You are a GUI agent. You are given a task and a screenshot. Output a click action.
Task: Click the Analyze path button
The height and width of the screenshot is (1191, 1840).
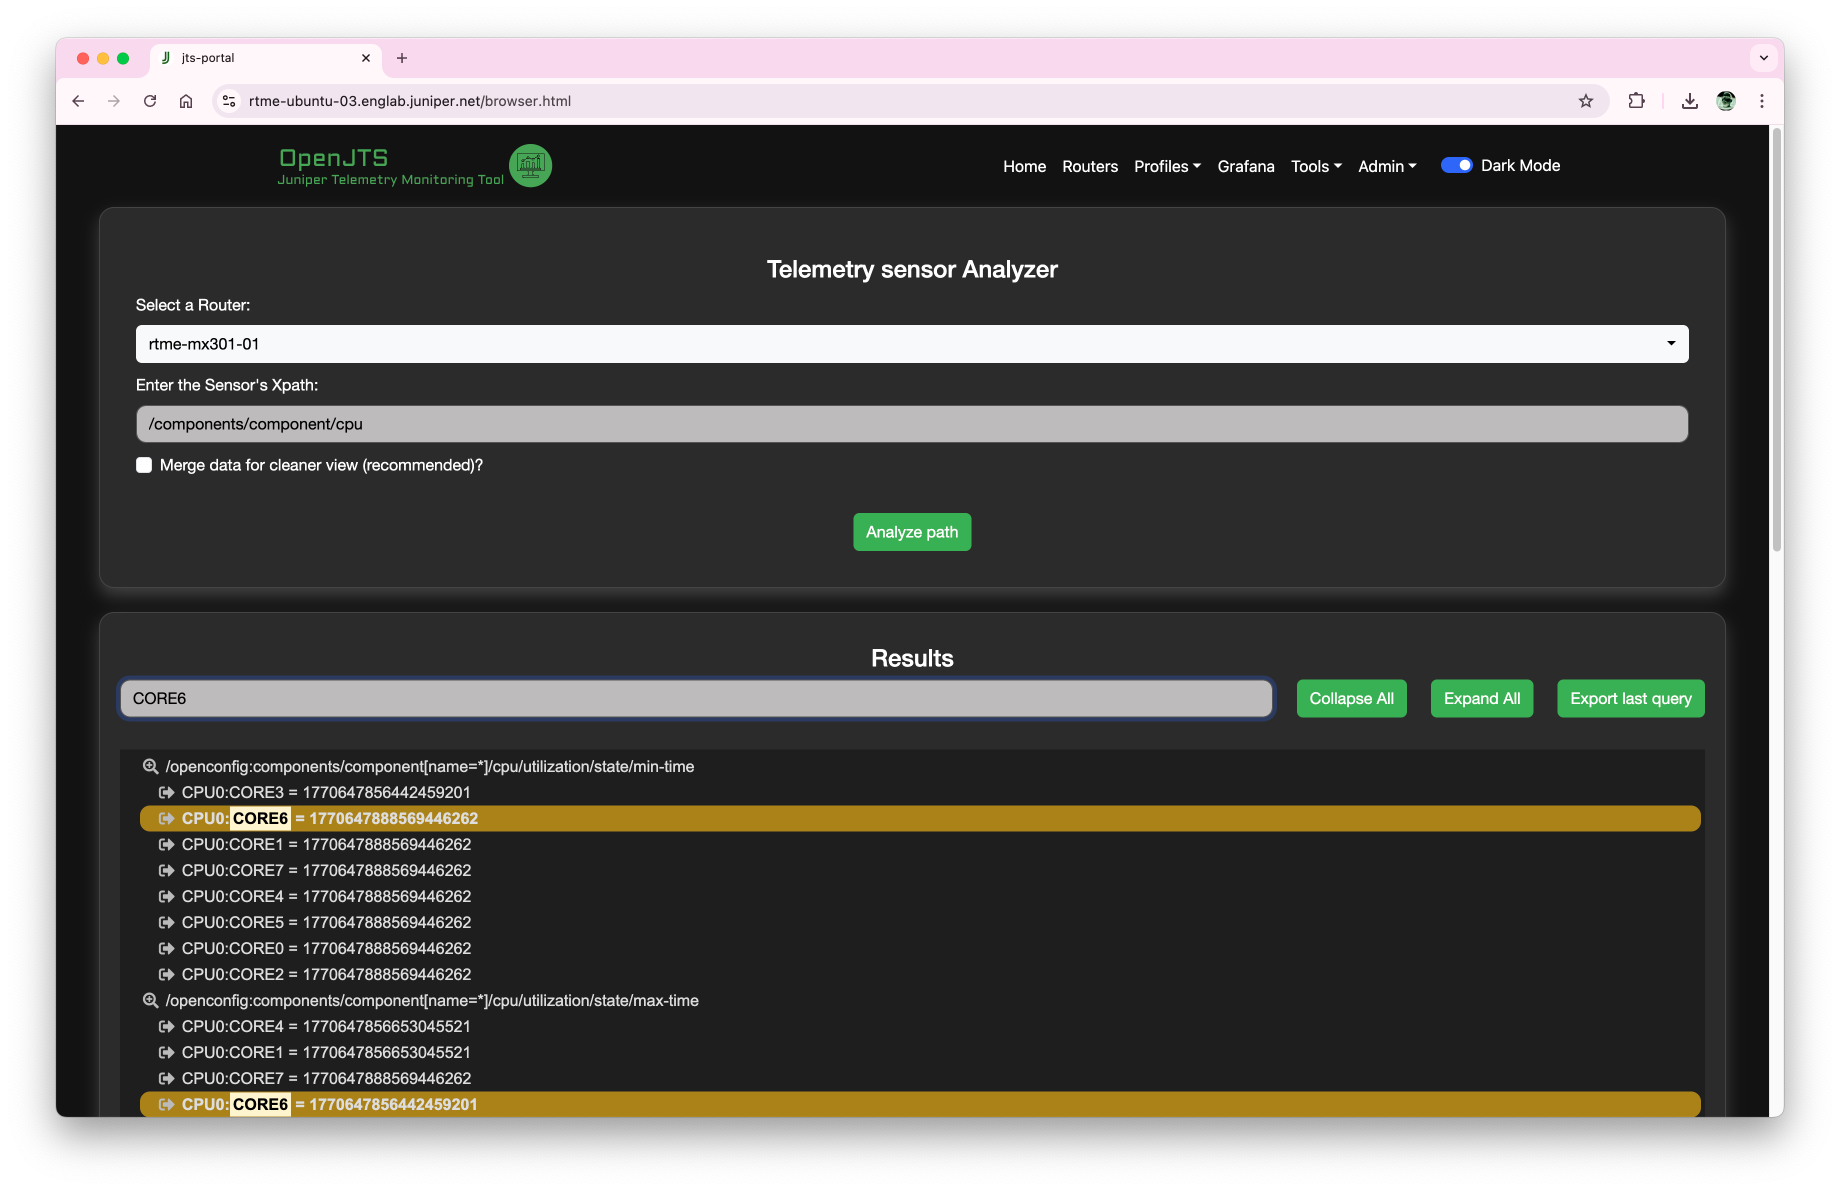[x=911, y=532]
